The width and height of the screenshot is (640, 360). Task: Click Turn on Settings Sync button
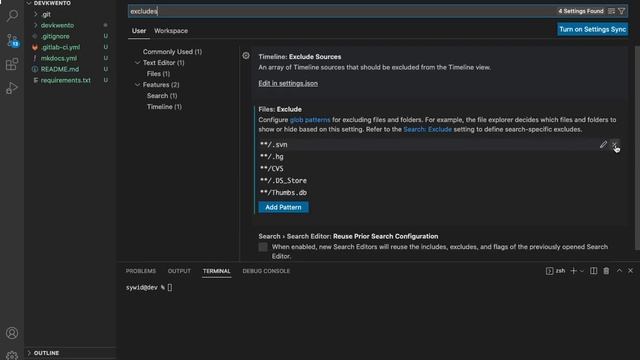[x=592, y=29]
